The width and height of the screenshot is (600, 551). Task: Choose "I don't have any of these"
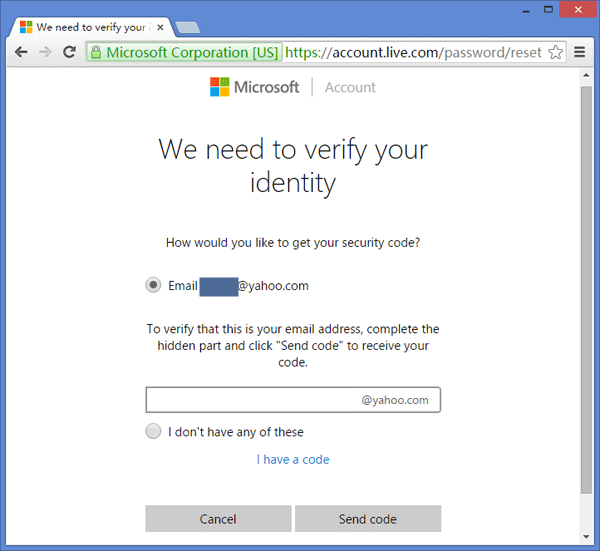pyautogui.click(x=153, y=432)
